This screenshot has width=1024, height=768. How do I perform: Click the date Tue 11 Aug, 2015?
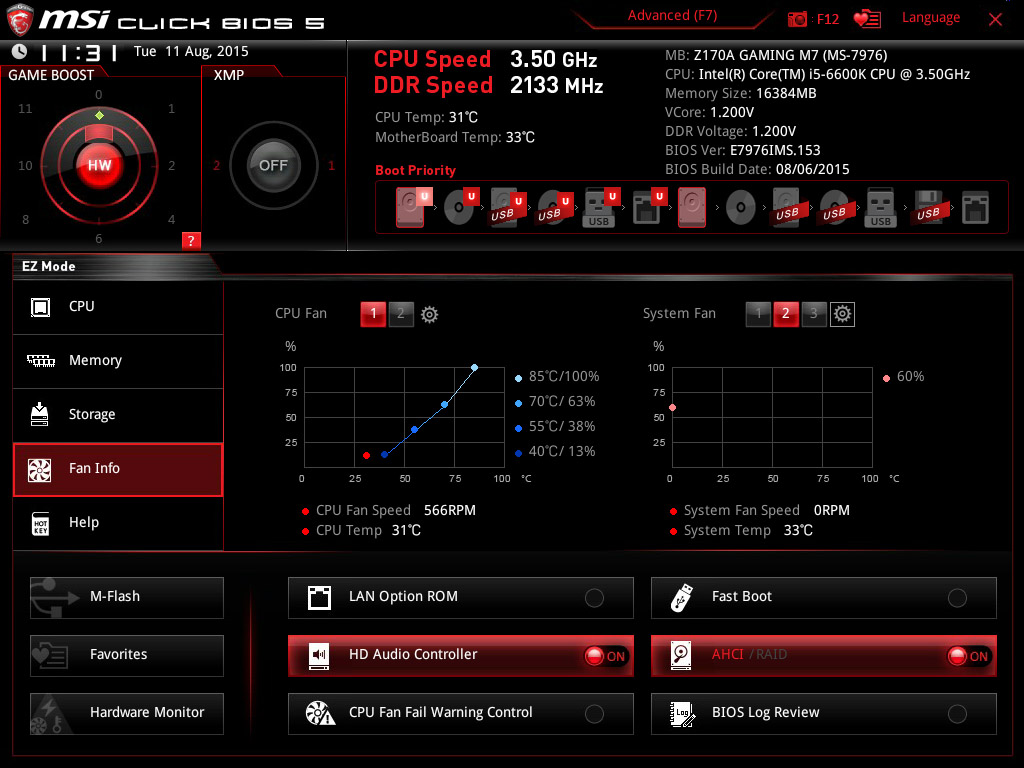pos(191,51)
